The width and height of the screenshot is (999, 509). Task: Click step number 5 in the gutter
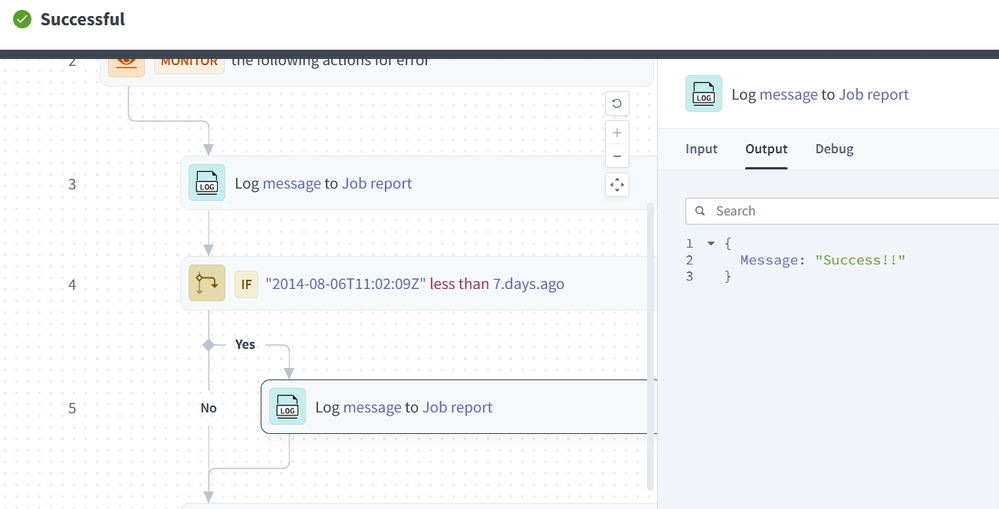(x=72, y=408)
